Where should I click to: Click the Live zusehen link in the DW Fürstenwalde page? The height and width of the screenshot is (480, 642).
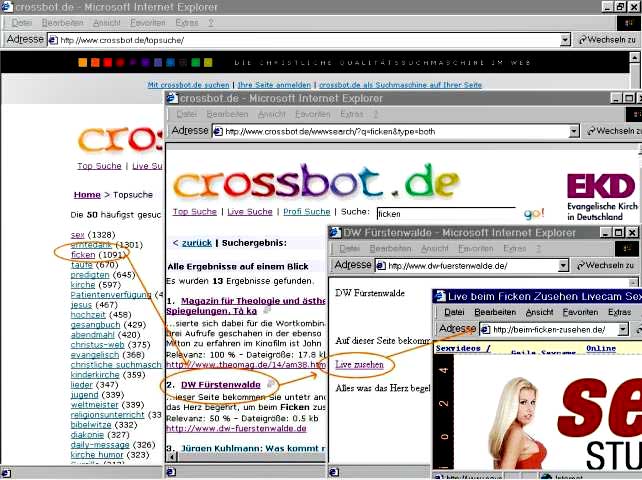359,365
